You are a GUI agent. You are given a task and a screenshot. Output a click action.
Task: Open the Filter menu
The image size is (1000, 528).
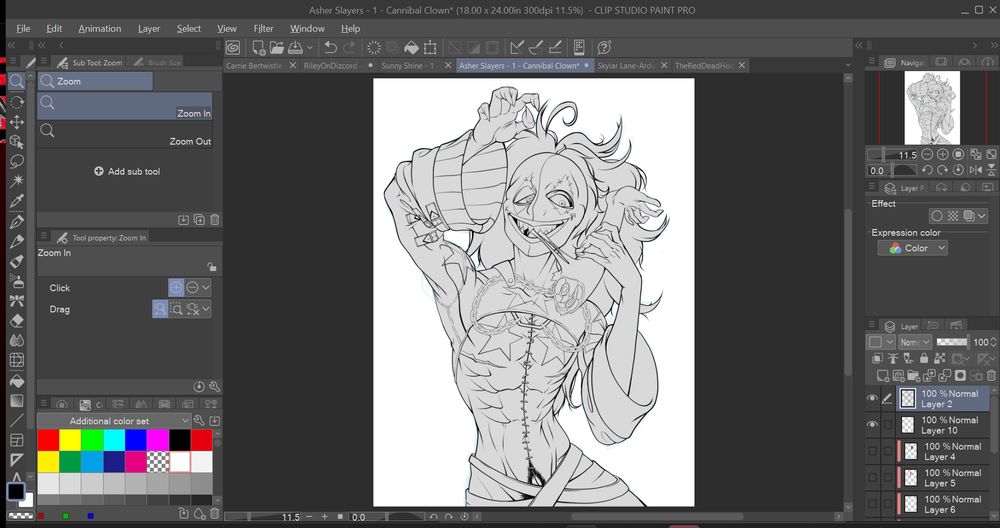tap(263, 29)
